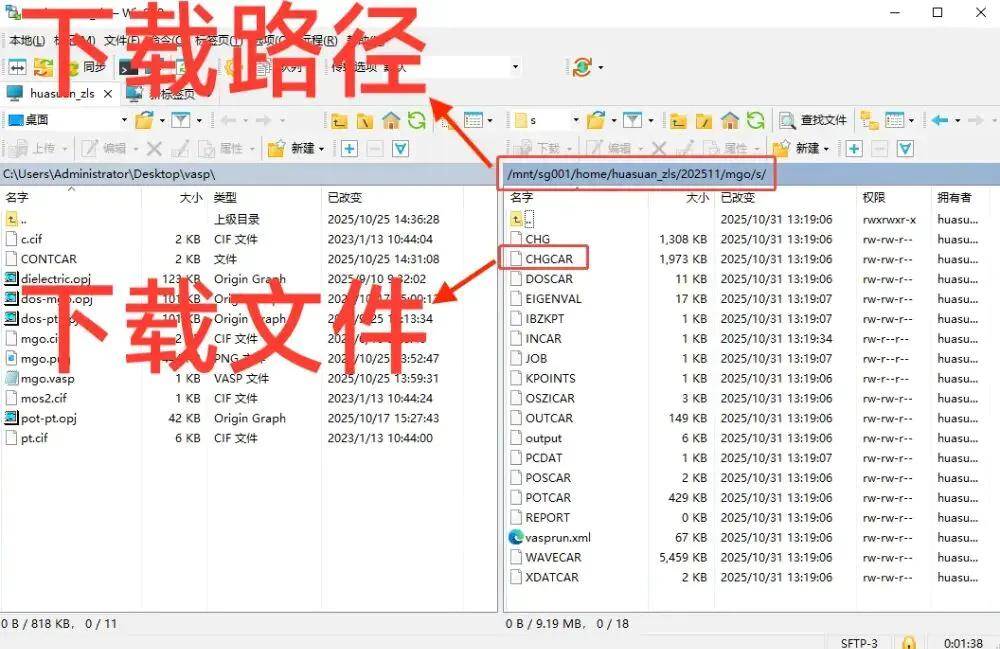The width and height of the screenshot is (1000, 649).
Task: Click the remote back arrow icon
Action: point(939,120)
